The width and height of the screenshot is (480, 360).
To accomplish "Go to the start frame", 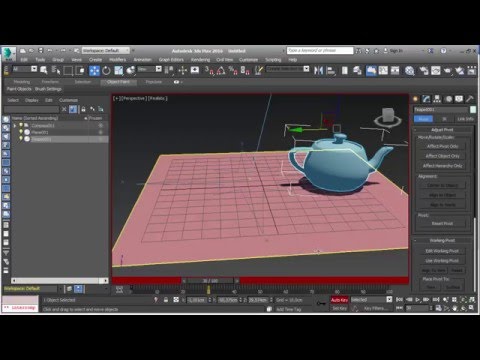I will (400, 300).
